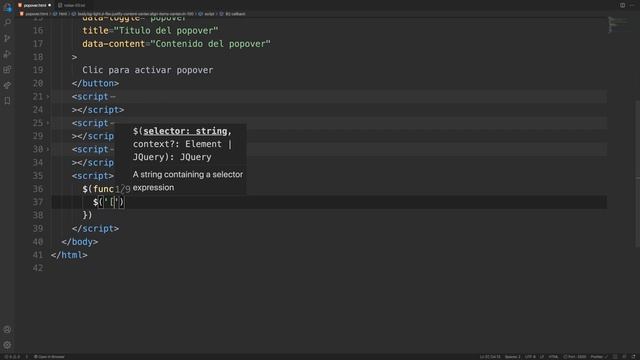The height and width of the screenshot is (360, 640).
Task: Click Open in Browser in status bar
Action: point(49,357)
